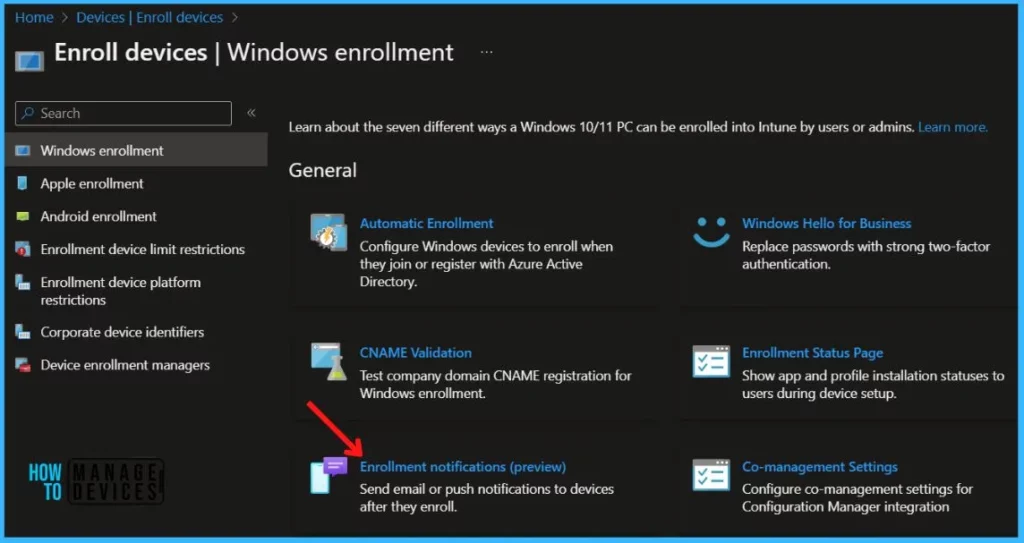
Task: Open the Enrollment Status Page link
Action: 812,352
